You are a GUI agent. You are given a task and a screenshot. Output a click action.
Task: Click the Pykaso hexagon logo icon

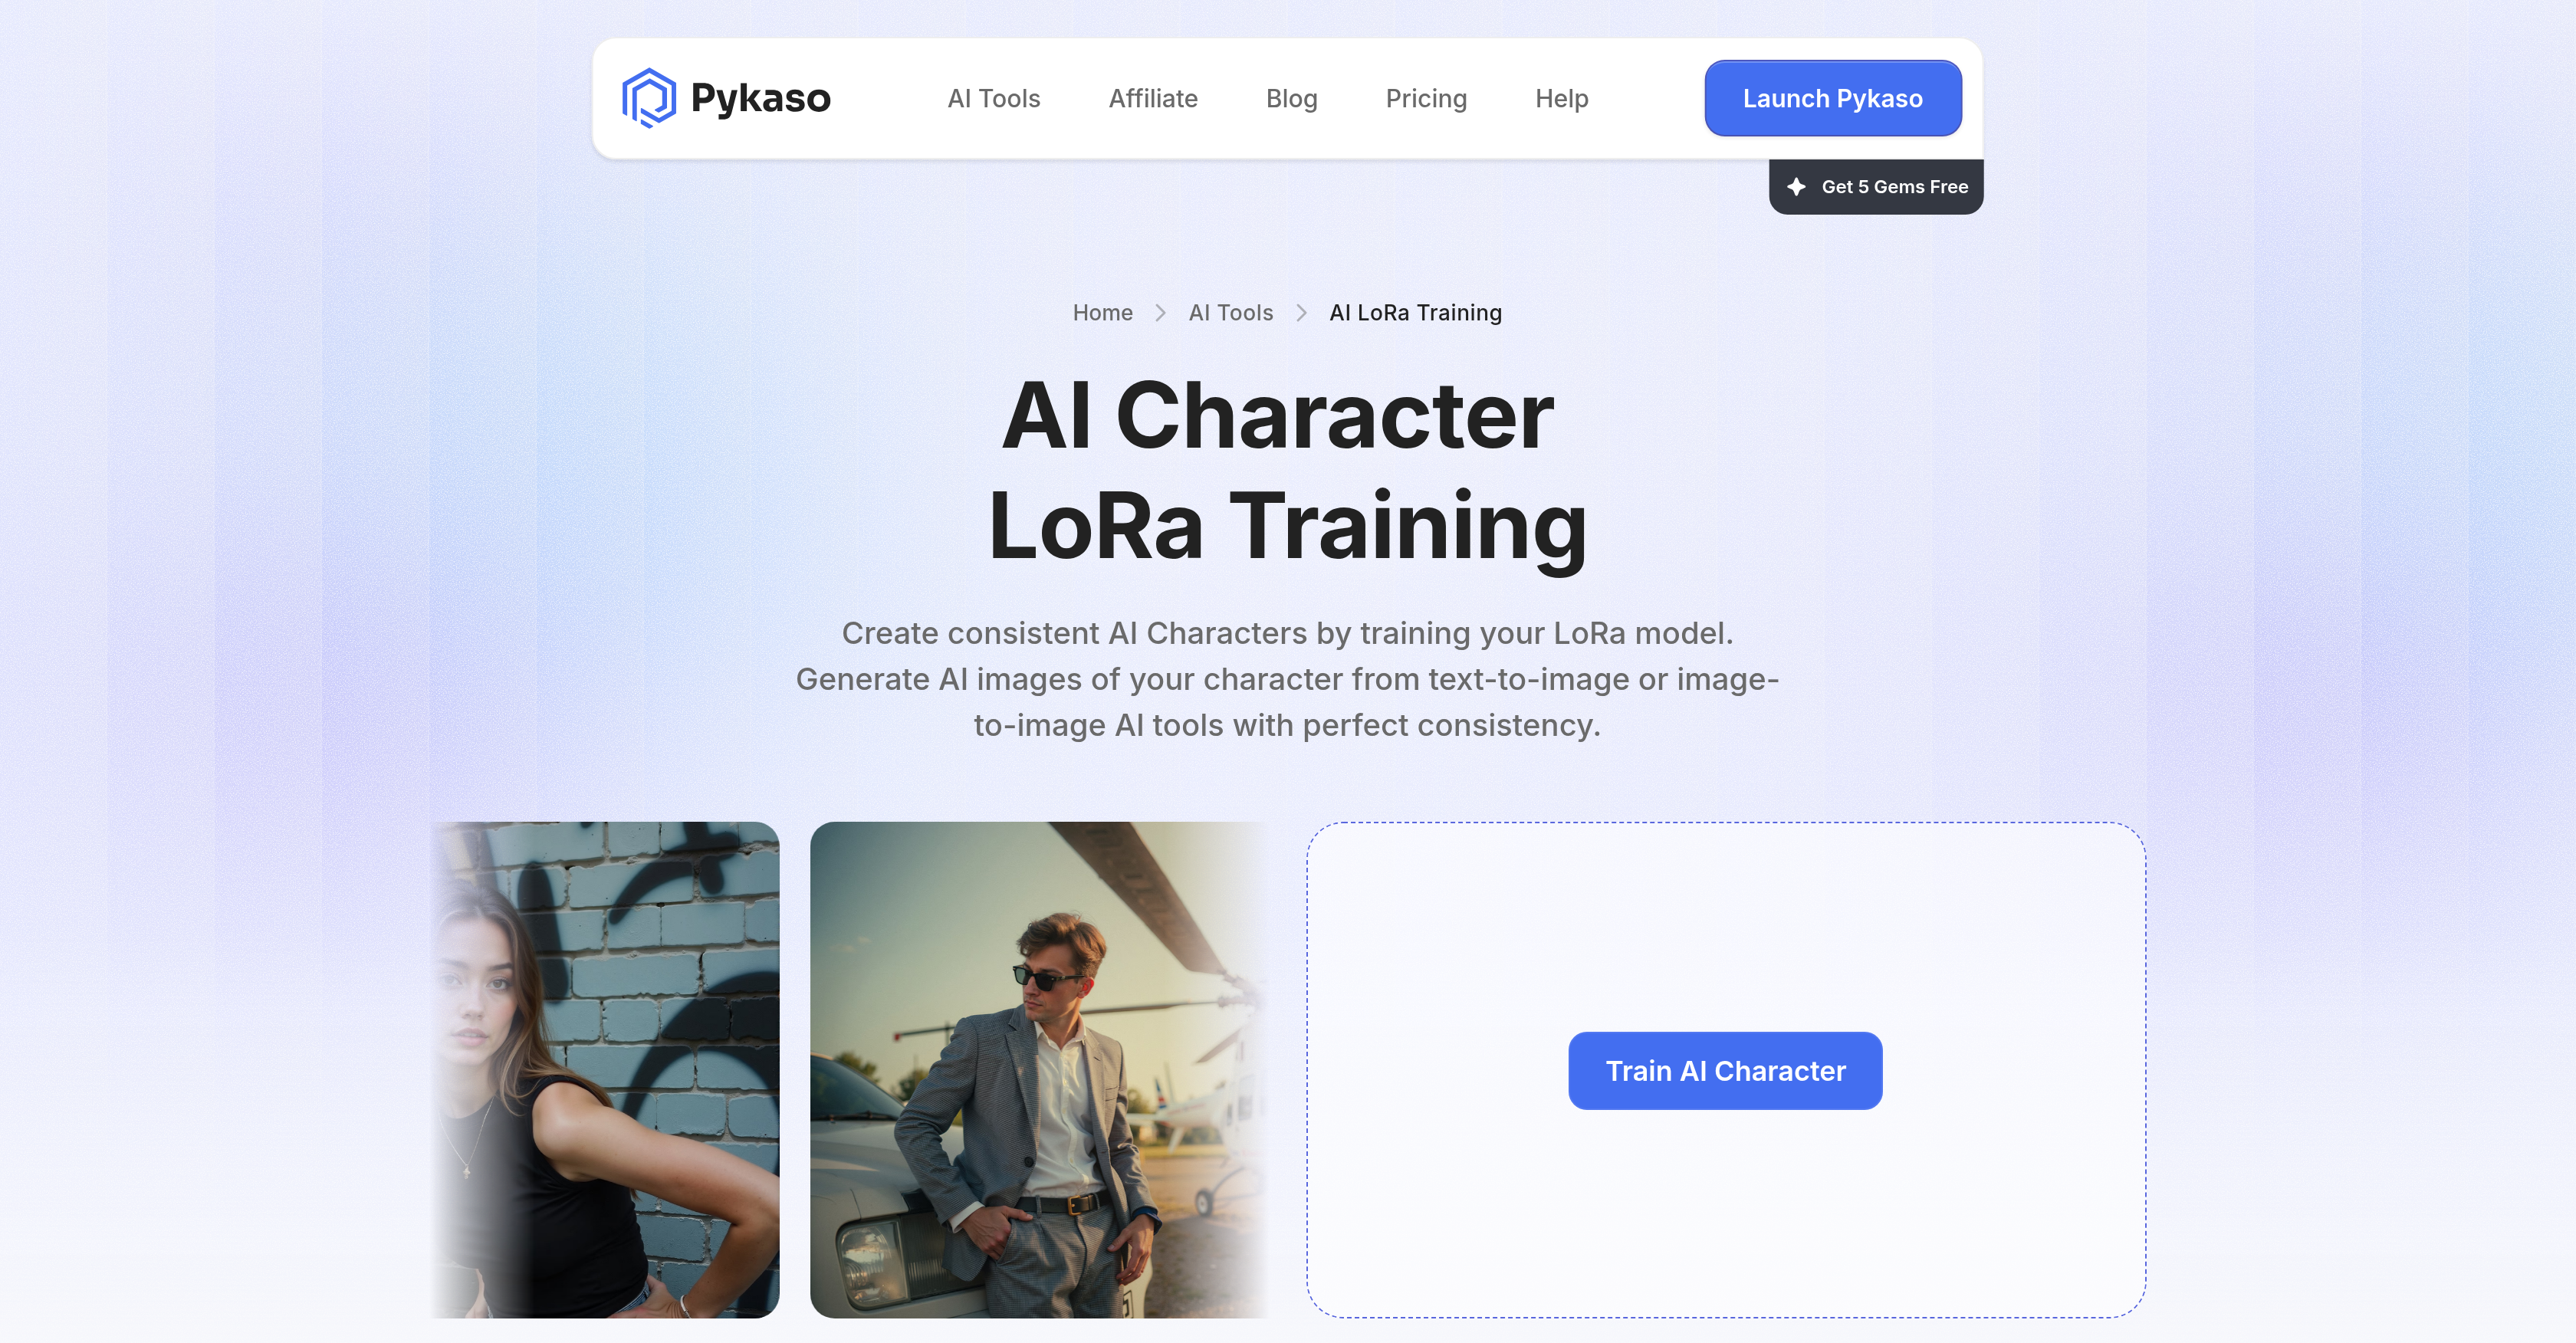click(x=649, y=97)
